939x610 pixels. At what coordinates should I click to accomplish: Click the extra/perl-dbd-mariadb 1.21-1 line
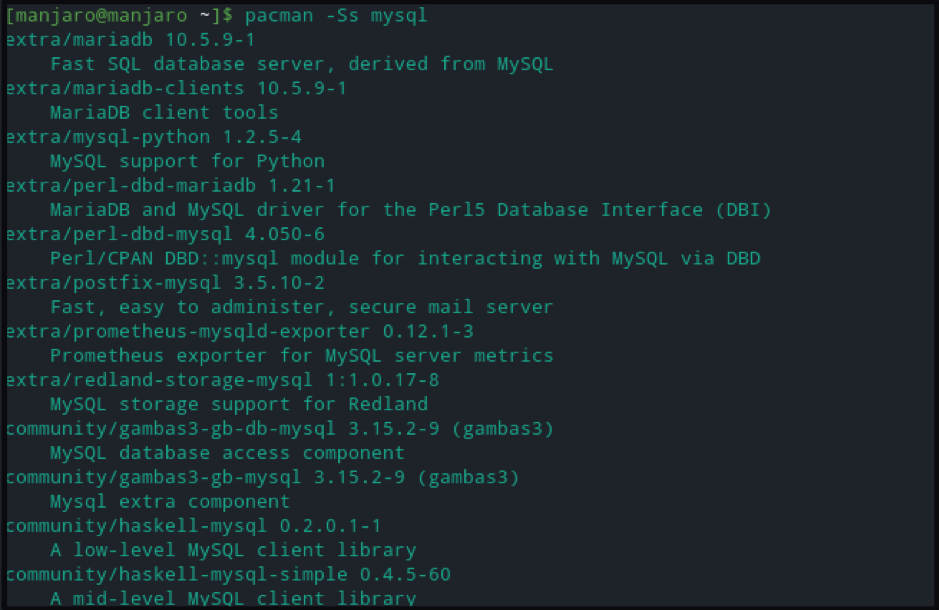pyautogui.click(x=171, y=186)
